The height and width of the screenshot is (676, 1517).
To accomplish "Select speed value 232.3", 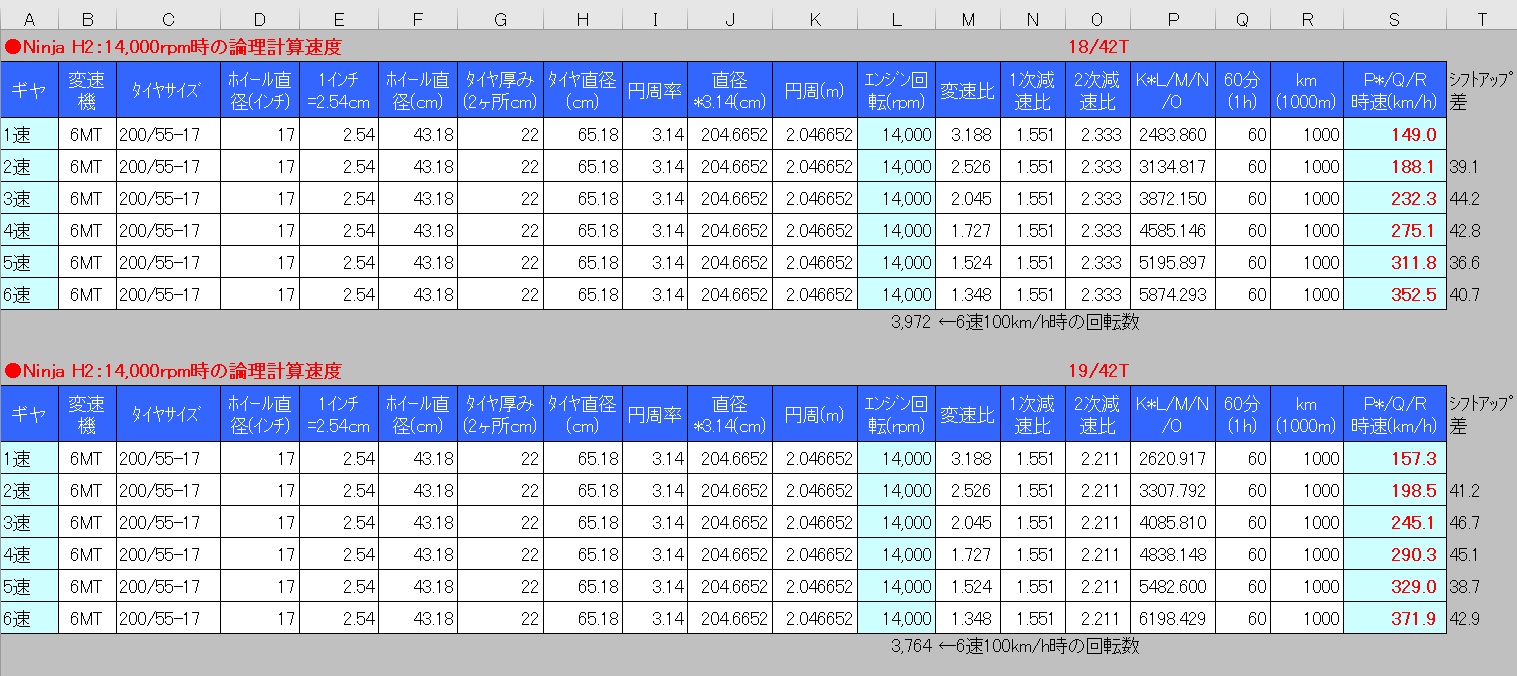I will pos(1395,198).
